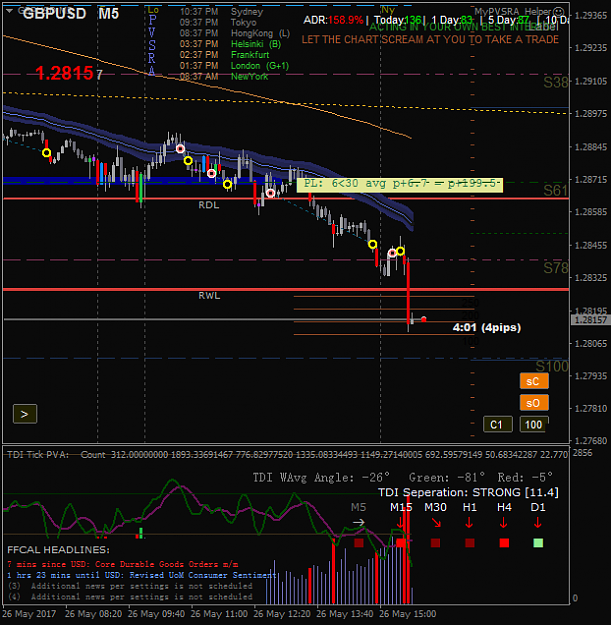Open the small triangle menu before GBPUSD
The width and height of the screenshot is (611, 625).
click(x=9, y=11)
